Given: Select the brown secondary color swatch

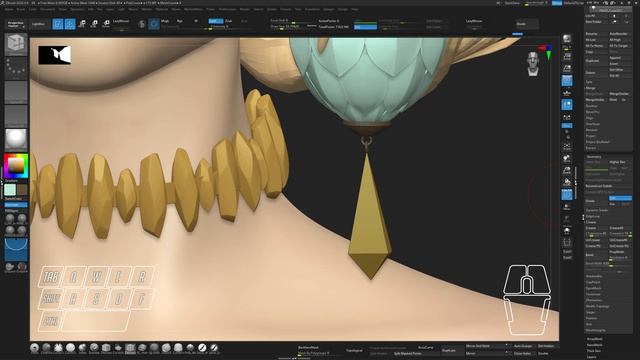Looking at the screenshot, I should [x=22, y=190].
